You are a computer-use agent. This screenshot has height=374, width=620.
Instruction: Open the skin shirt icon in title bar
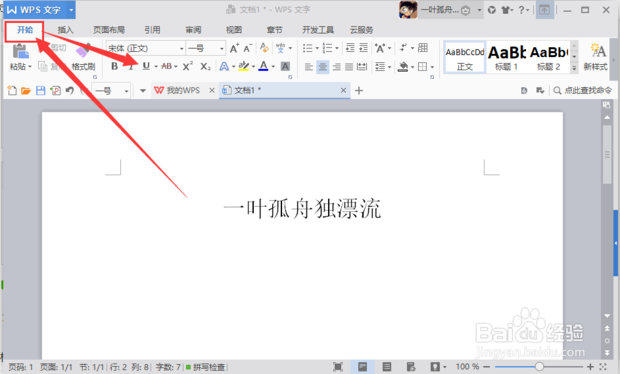click(x=506, y=10)
